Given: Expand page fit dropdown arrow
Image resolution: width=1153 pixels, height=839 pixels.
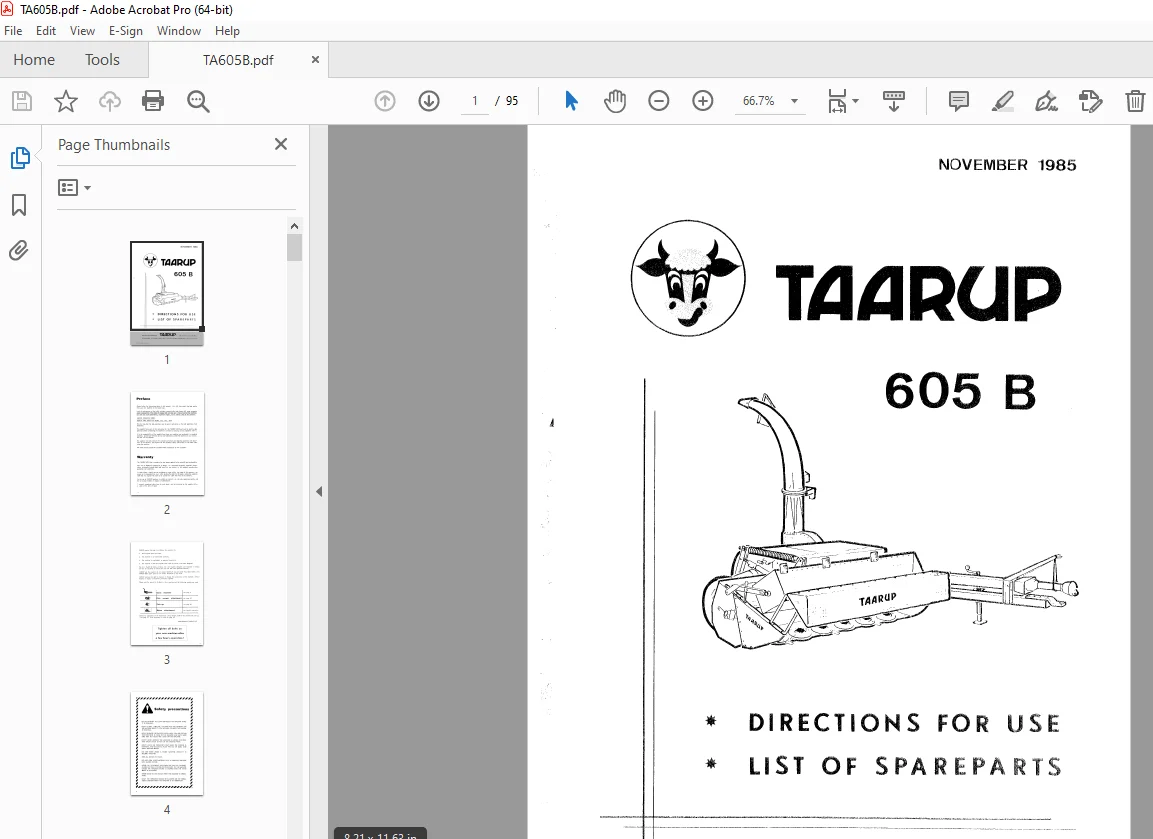Looking at the screenshot, I should tap(855, 101).
